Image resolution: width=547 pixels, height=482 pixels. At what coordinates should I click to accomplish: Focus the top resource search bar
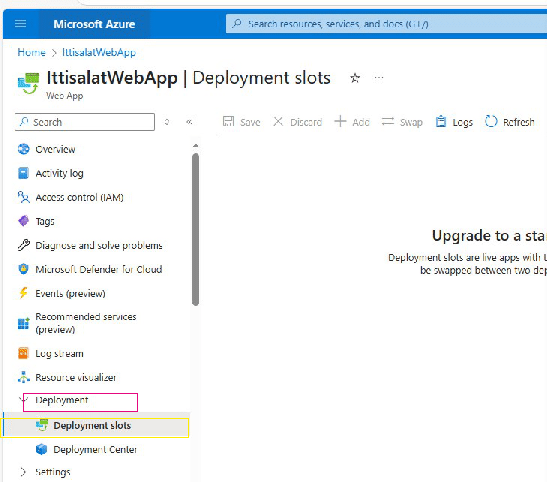[x=386, y=24]
